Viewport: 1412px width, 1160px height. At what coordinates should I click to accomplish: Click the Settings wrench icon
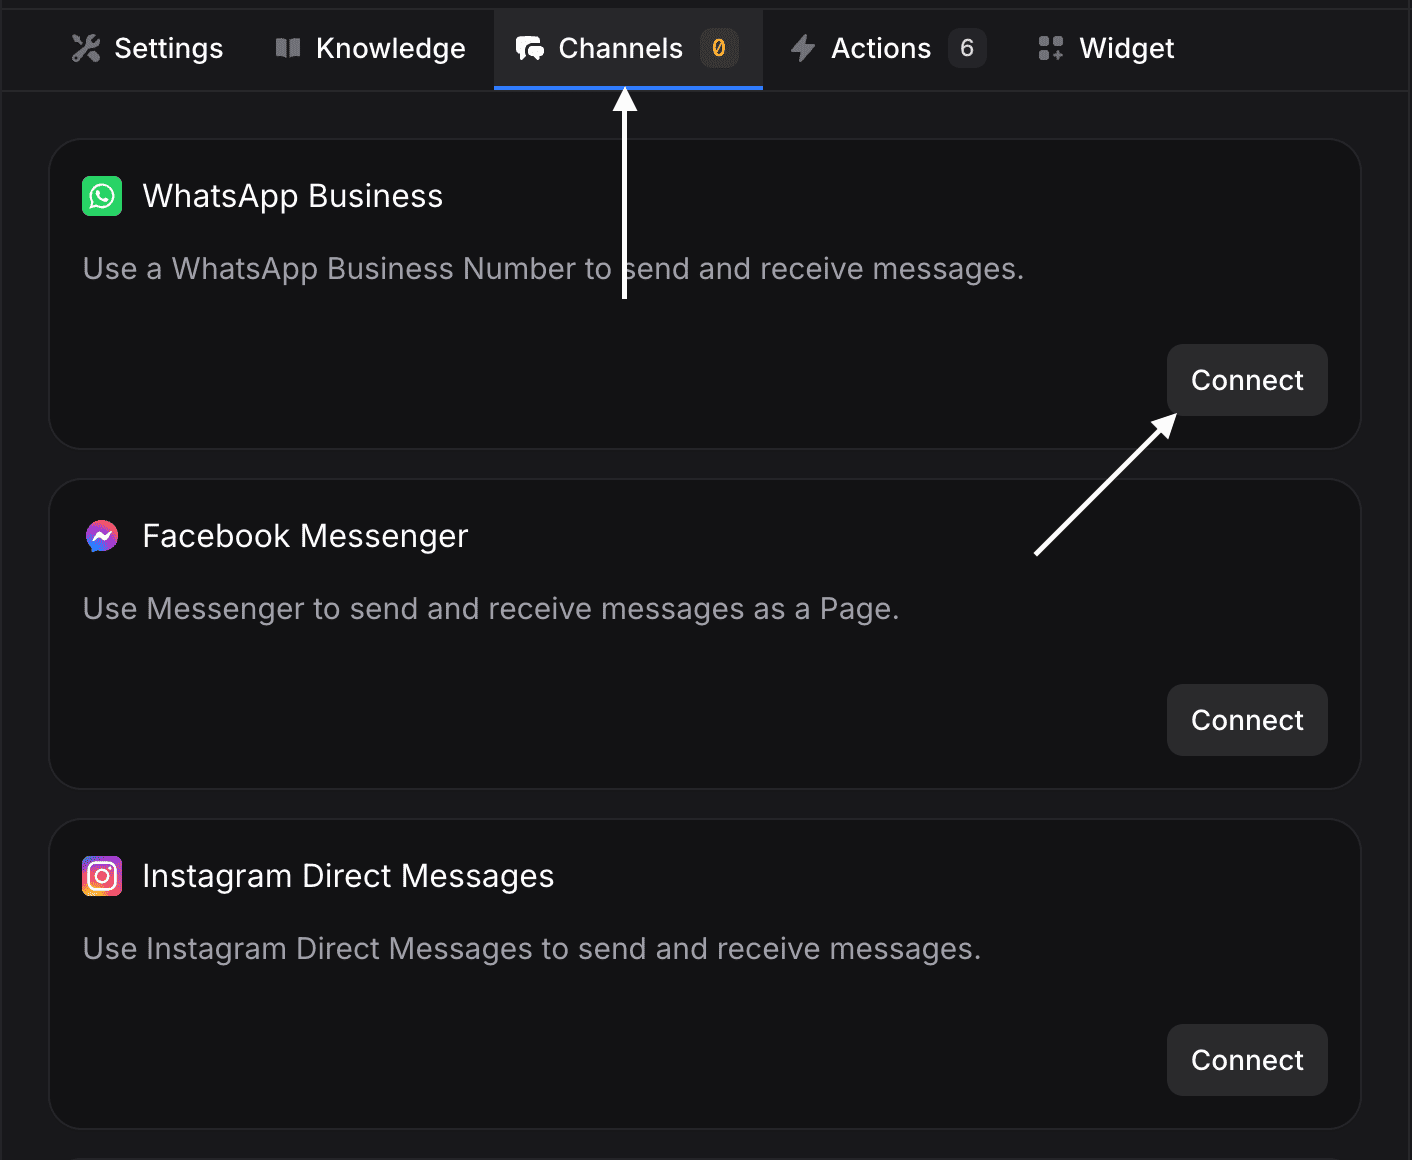[86, 48]
